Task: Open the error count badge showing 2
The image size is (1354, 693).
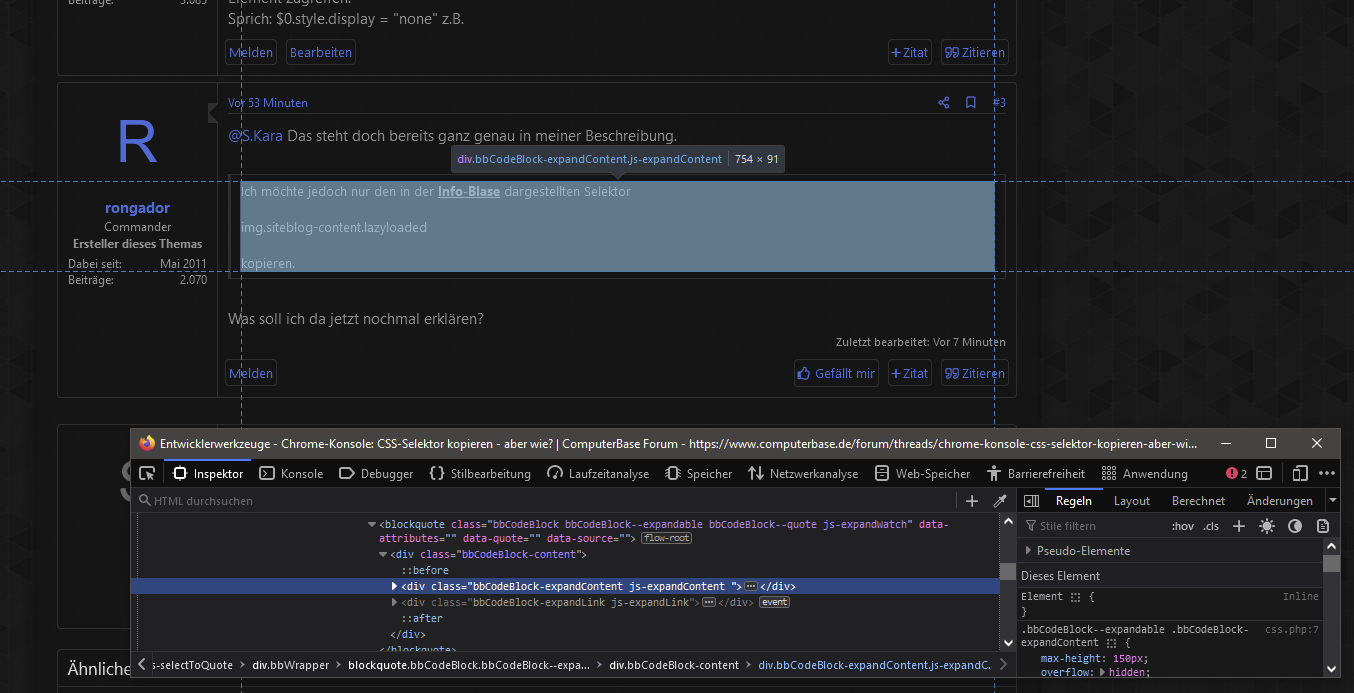Action: point(1237,474)
